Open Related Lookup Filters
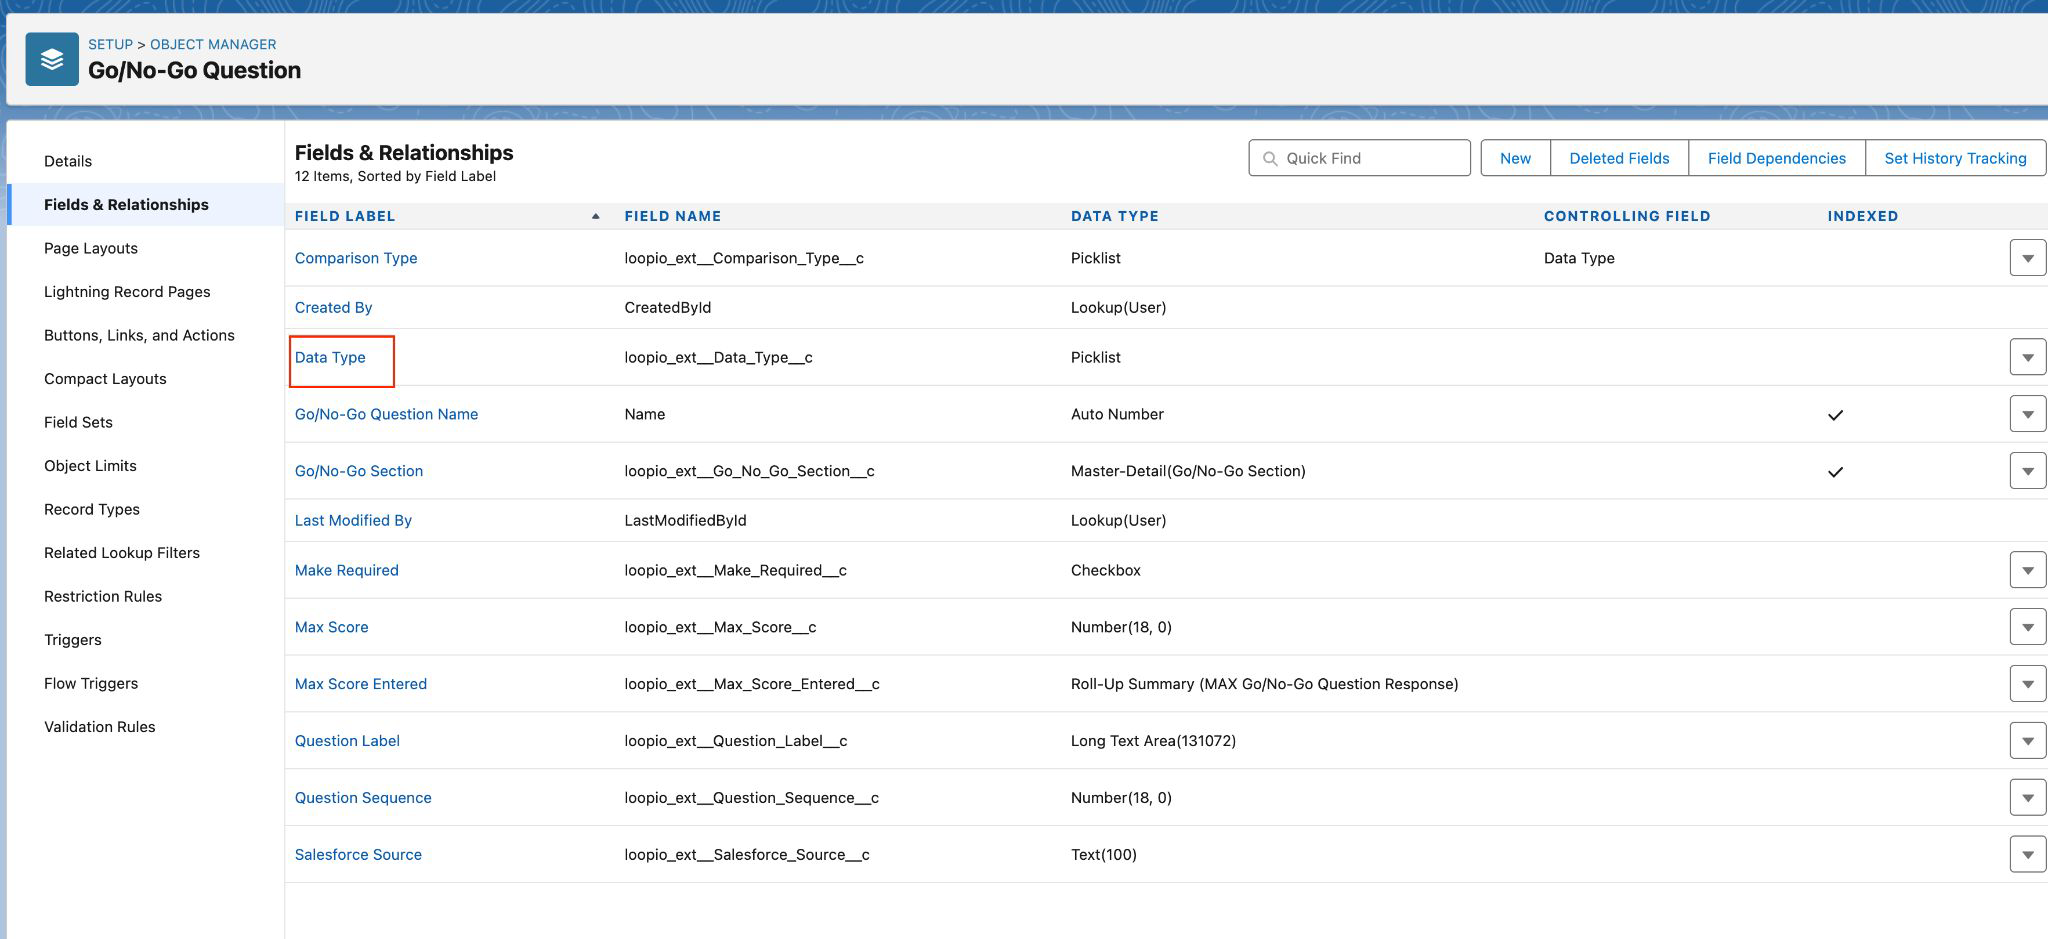This screenshot has width=2048, height=939. pyautogui.click(x=122, y=552)
